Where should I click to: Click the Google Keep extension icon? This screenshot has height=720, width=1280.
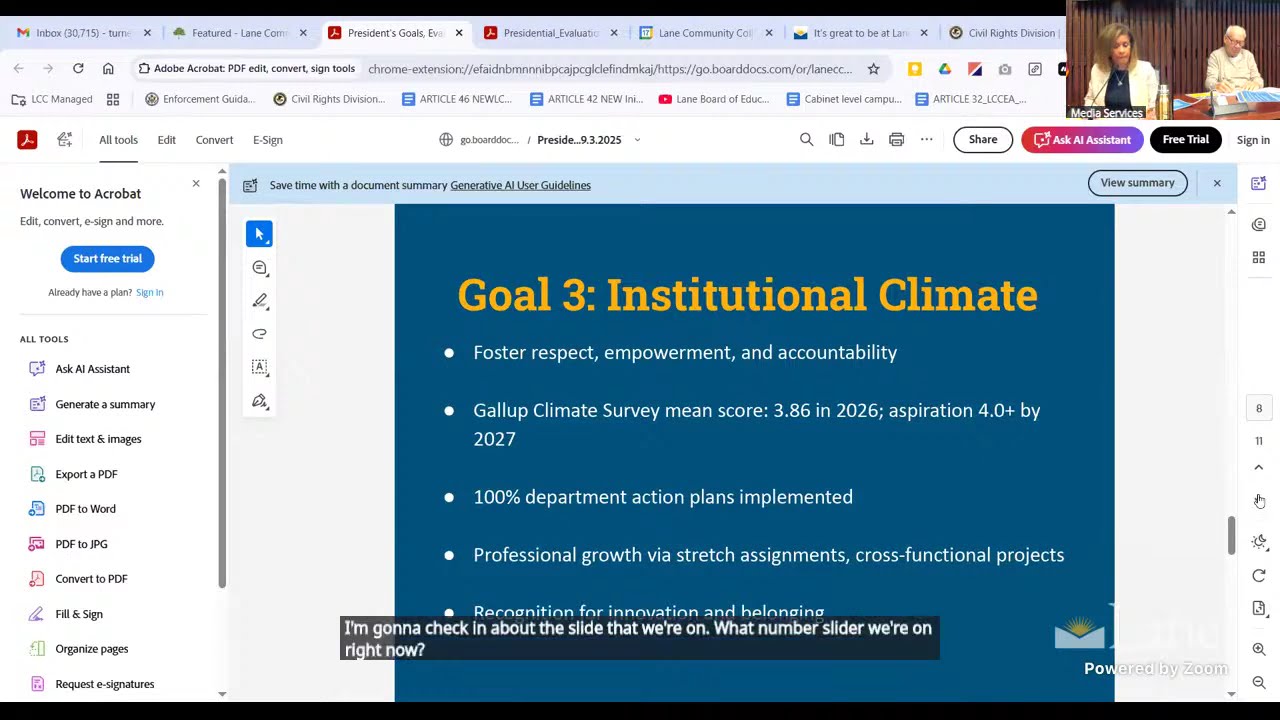[x=915, y=69]
